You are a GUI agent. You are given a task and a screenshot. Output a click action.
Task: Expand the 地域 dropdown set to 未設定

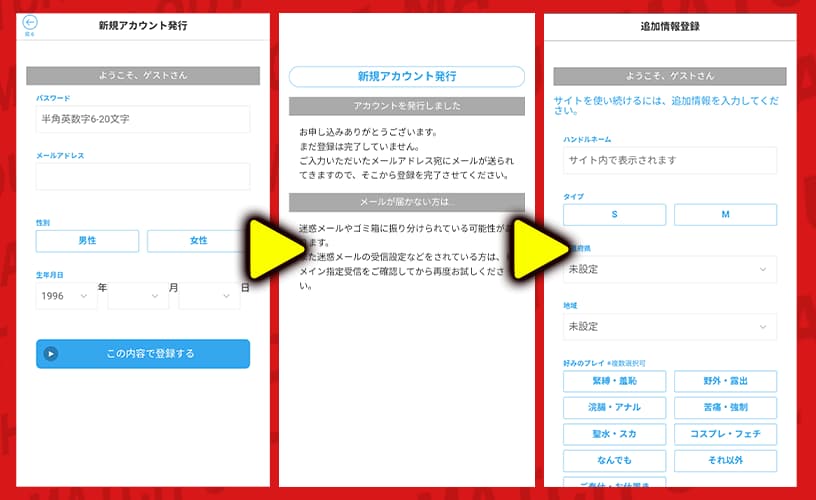pyautogui.click(x=670, y=327)
